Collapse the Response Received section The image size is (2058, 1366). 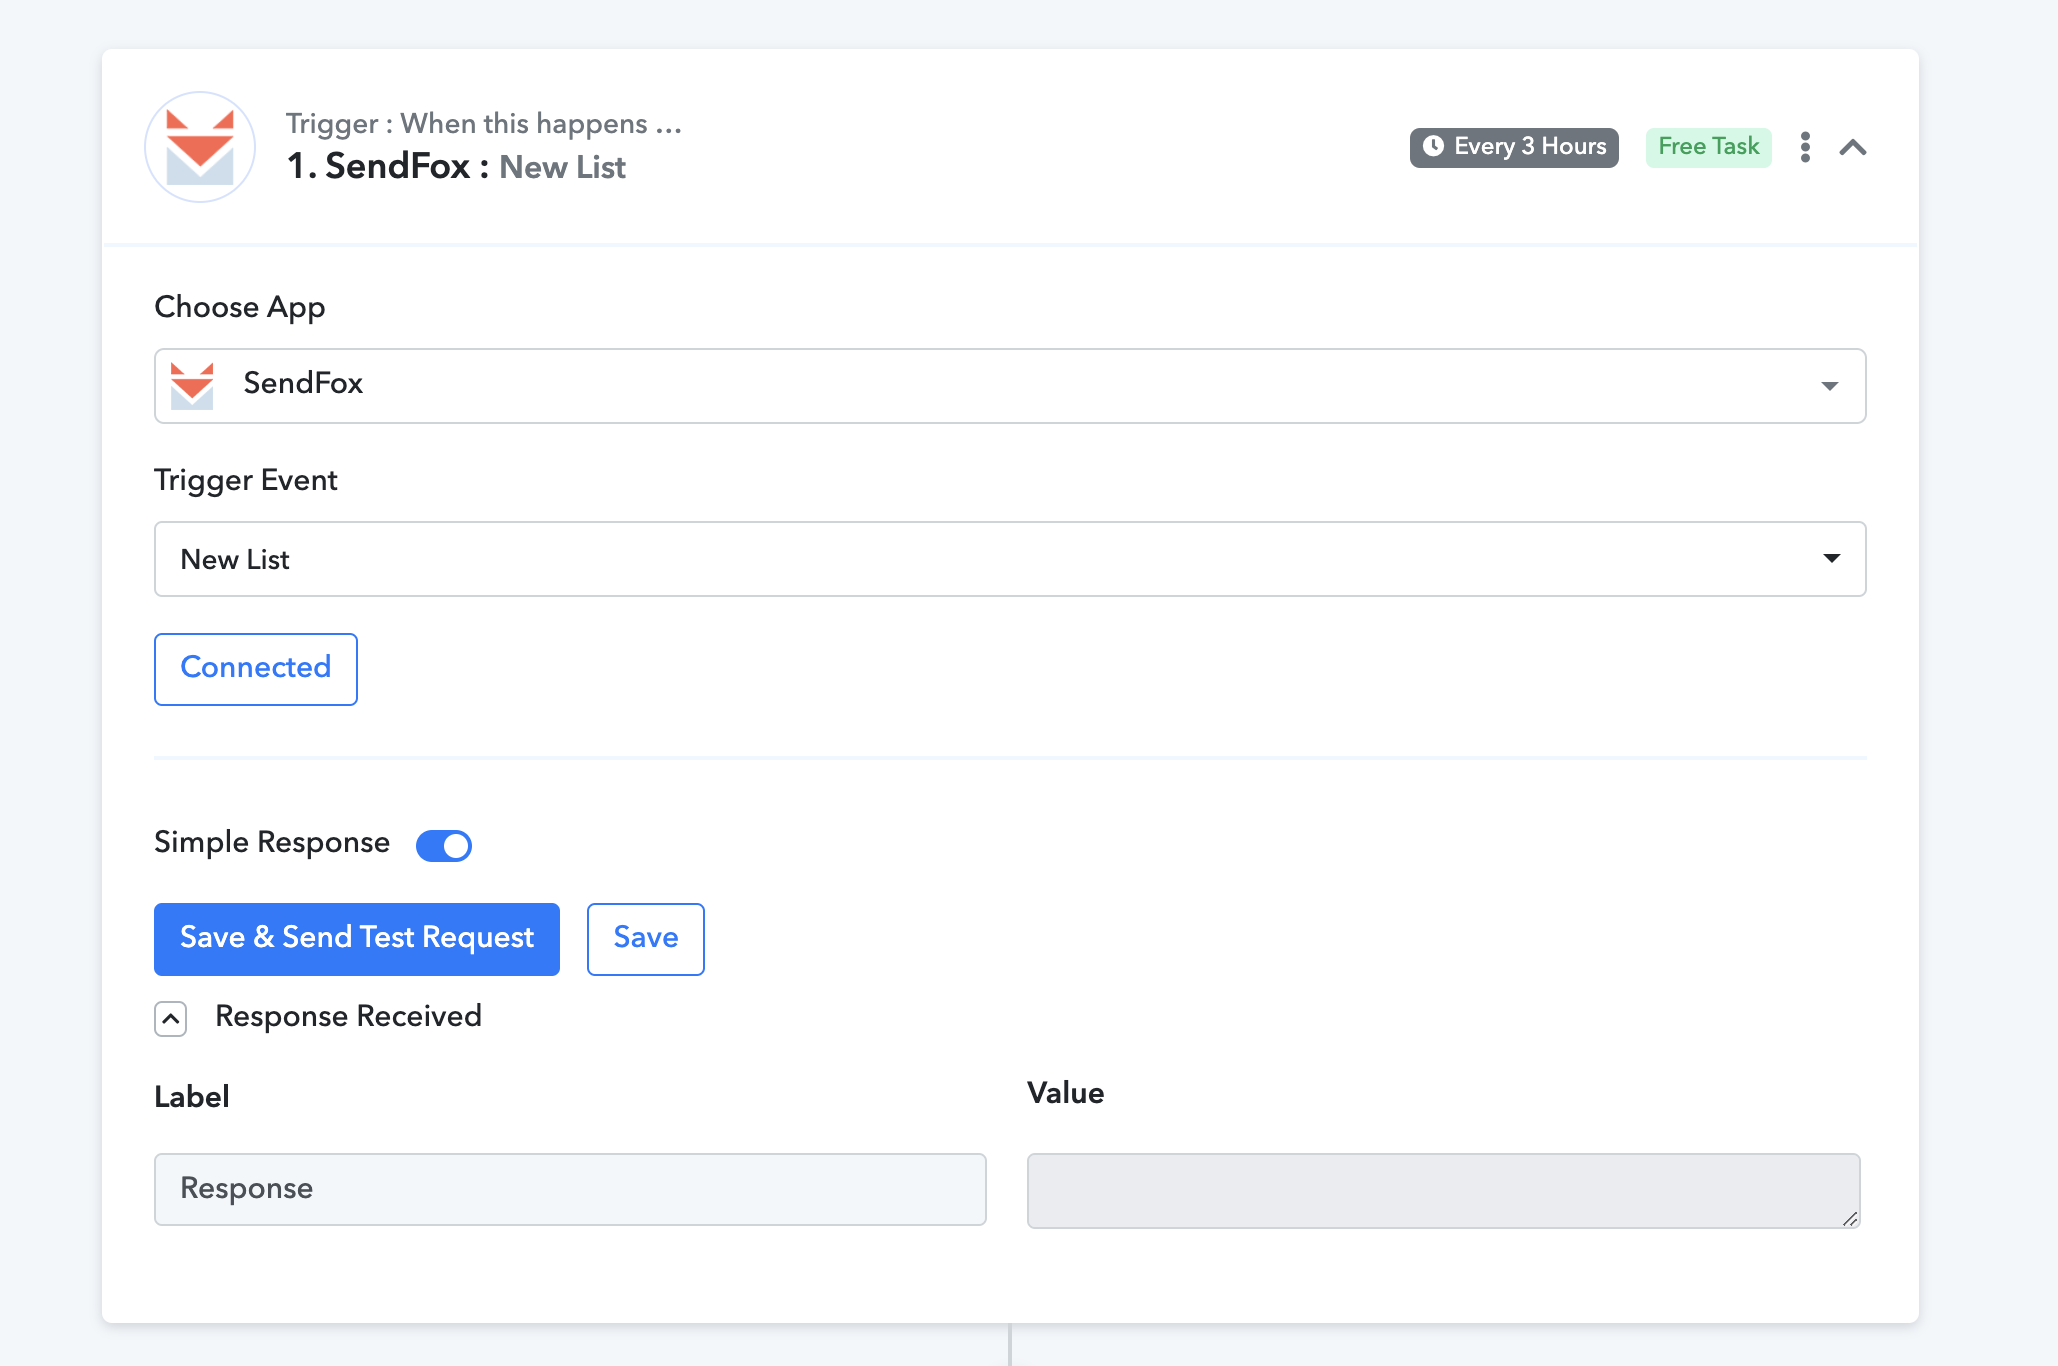pyautogui.click(x=171, y=1019)
